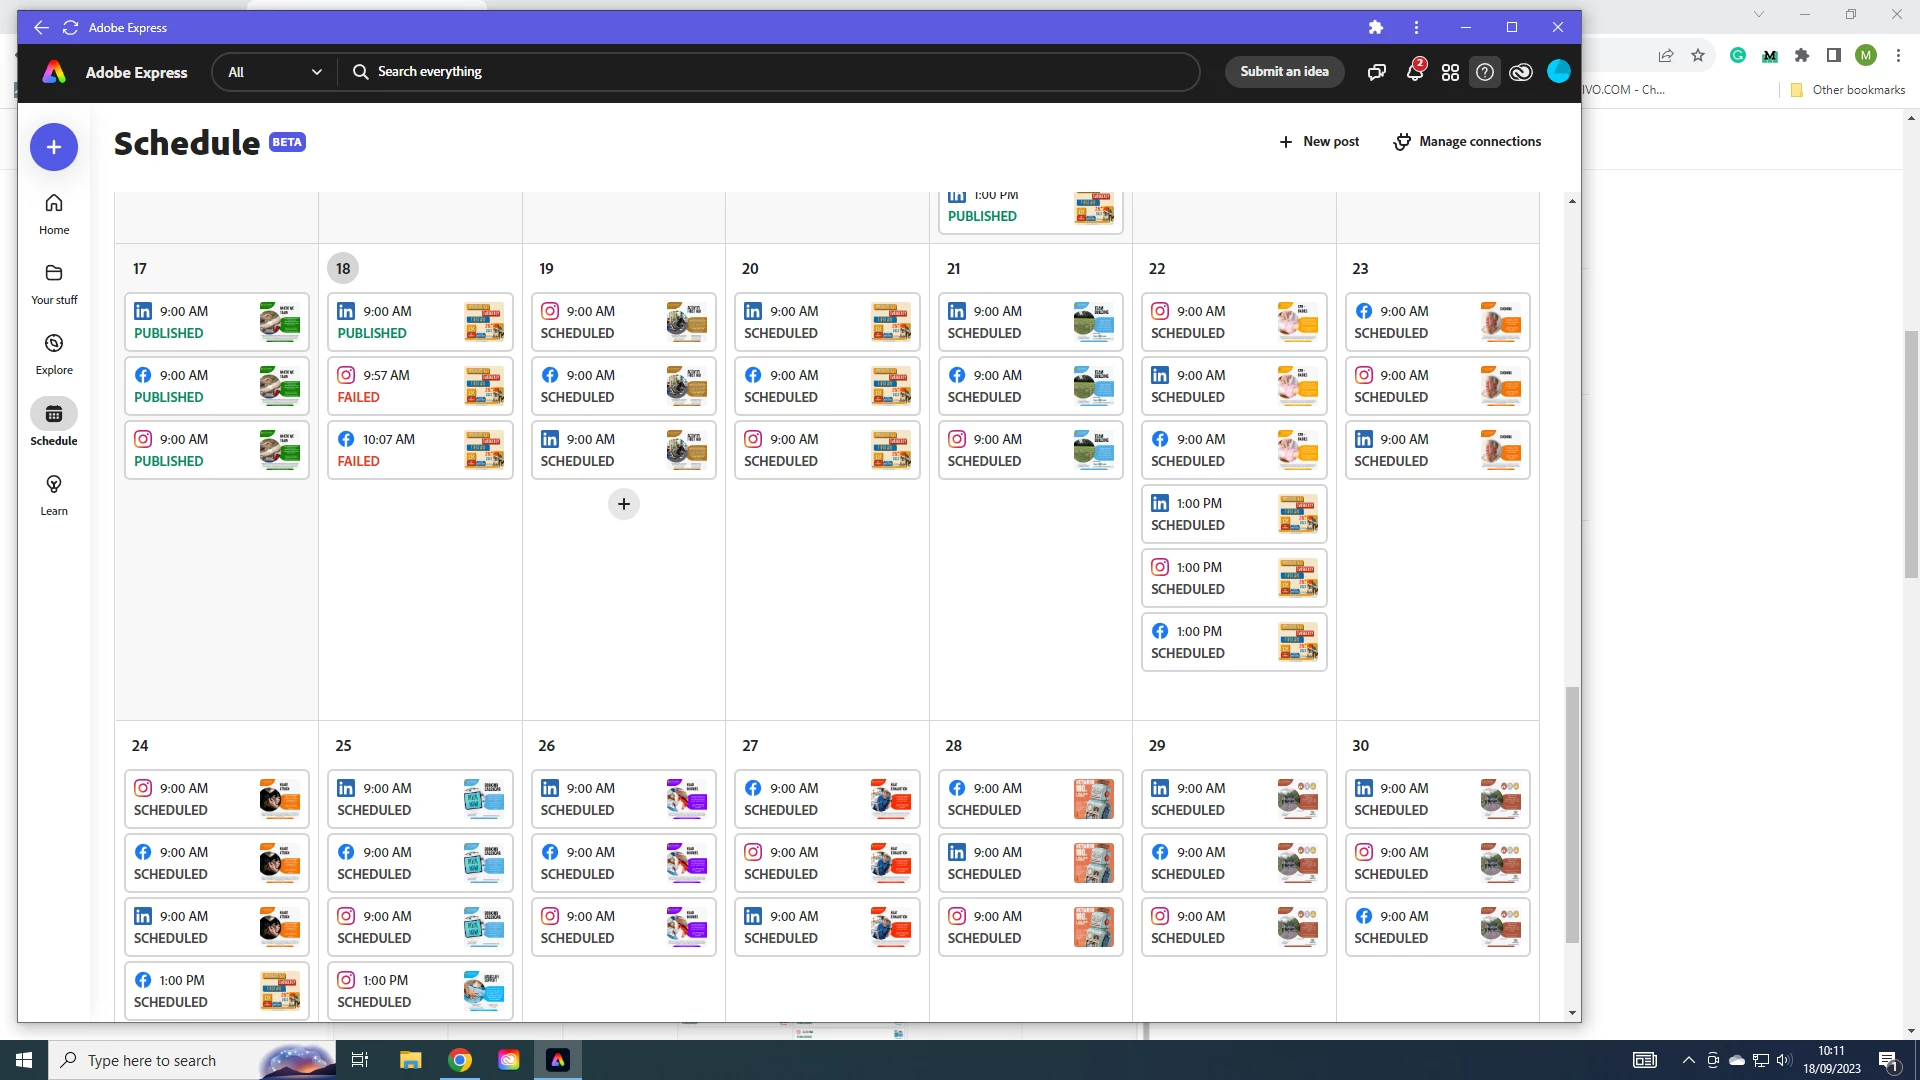The height and width of the screenshot is (1080, 1920).
Task: Open the Home sidebar section
Action: (x=54, y=214)
